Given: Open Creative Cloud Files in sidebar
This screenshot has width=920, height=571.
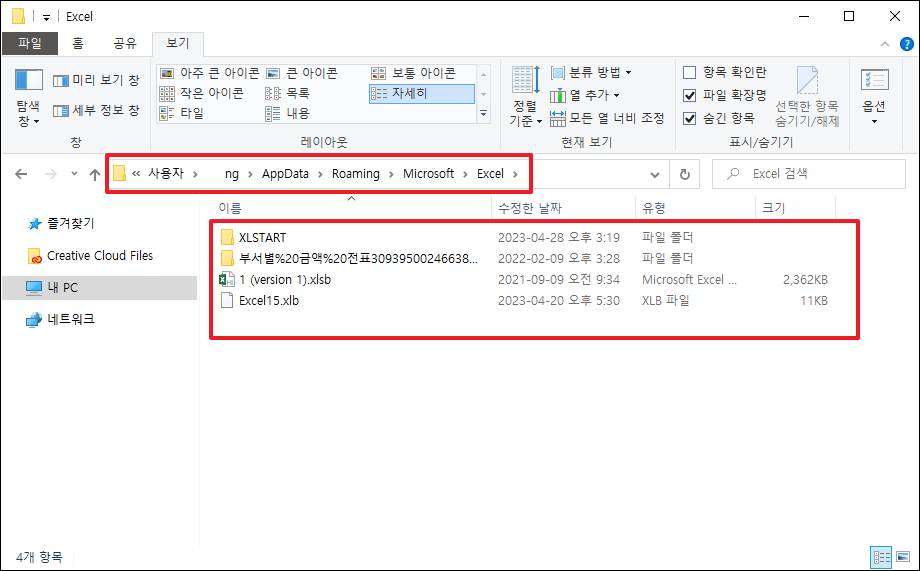Looking at the screenshot, I should (90, 256).
